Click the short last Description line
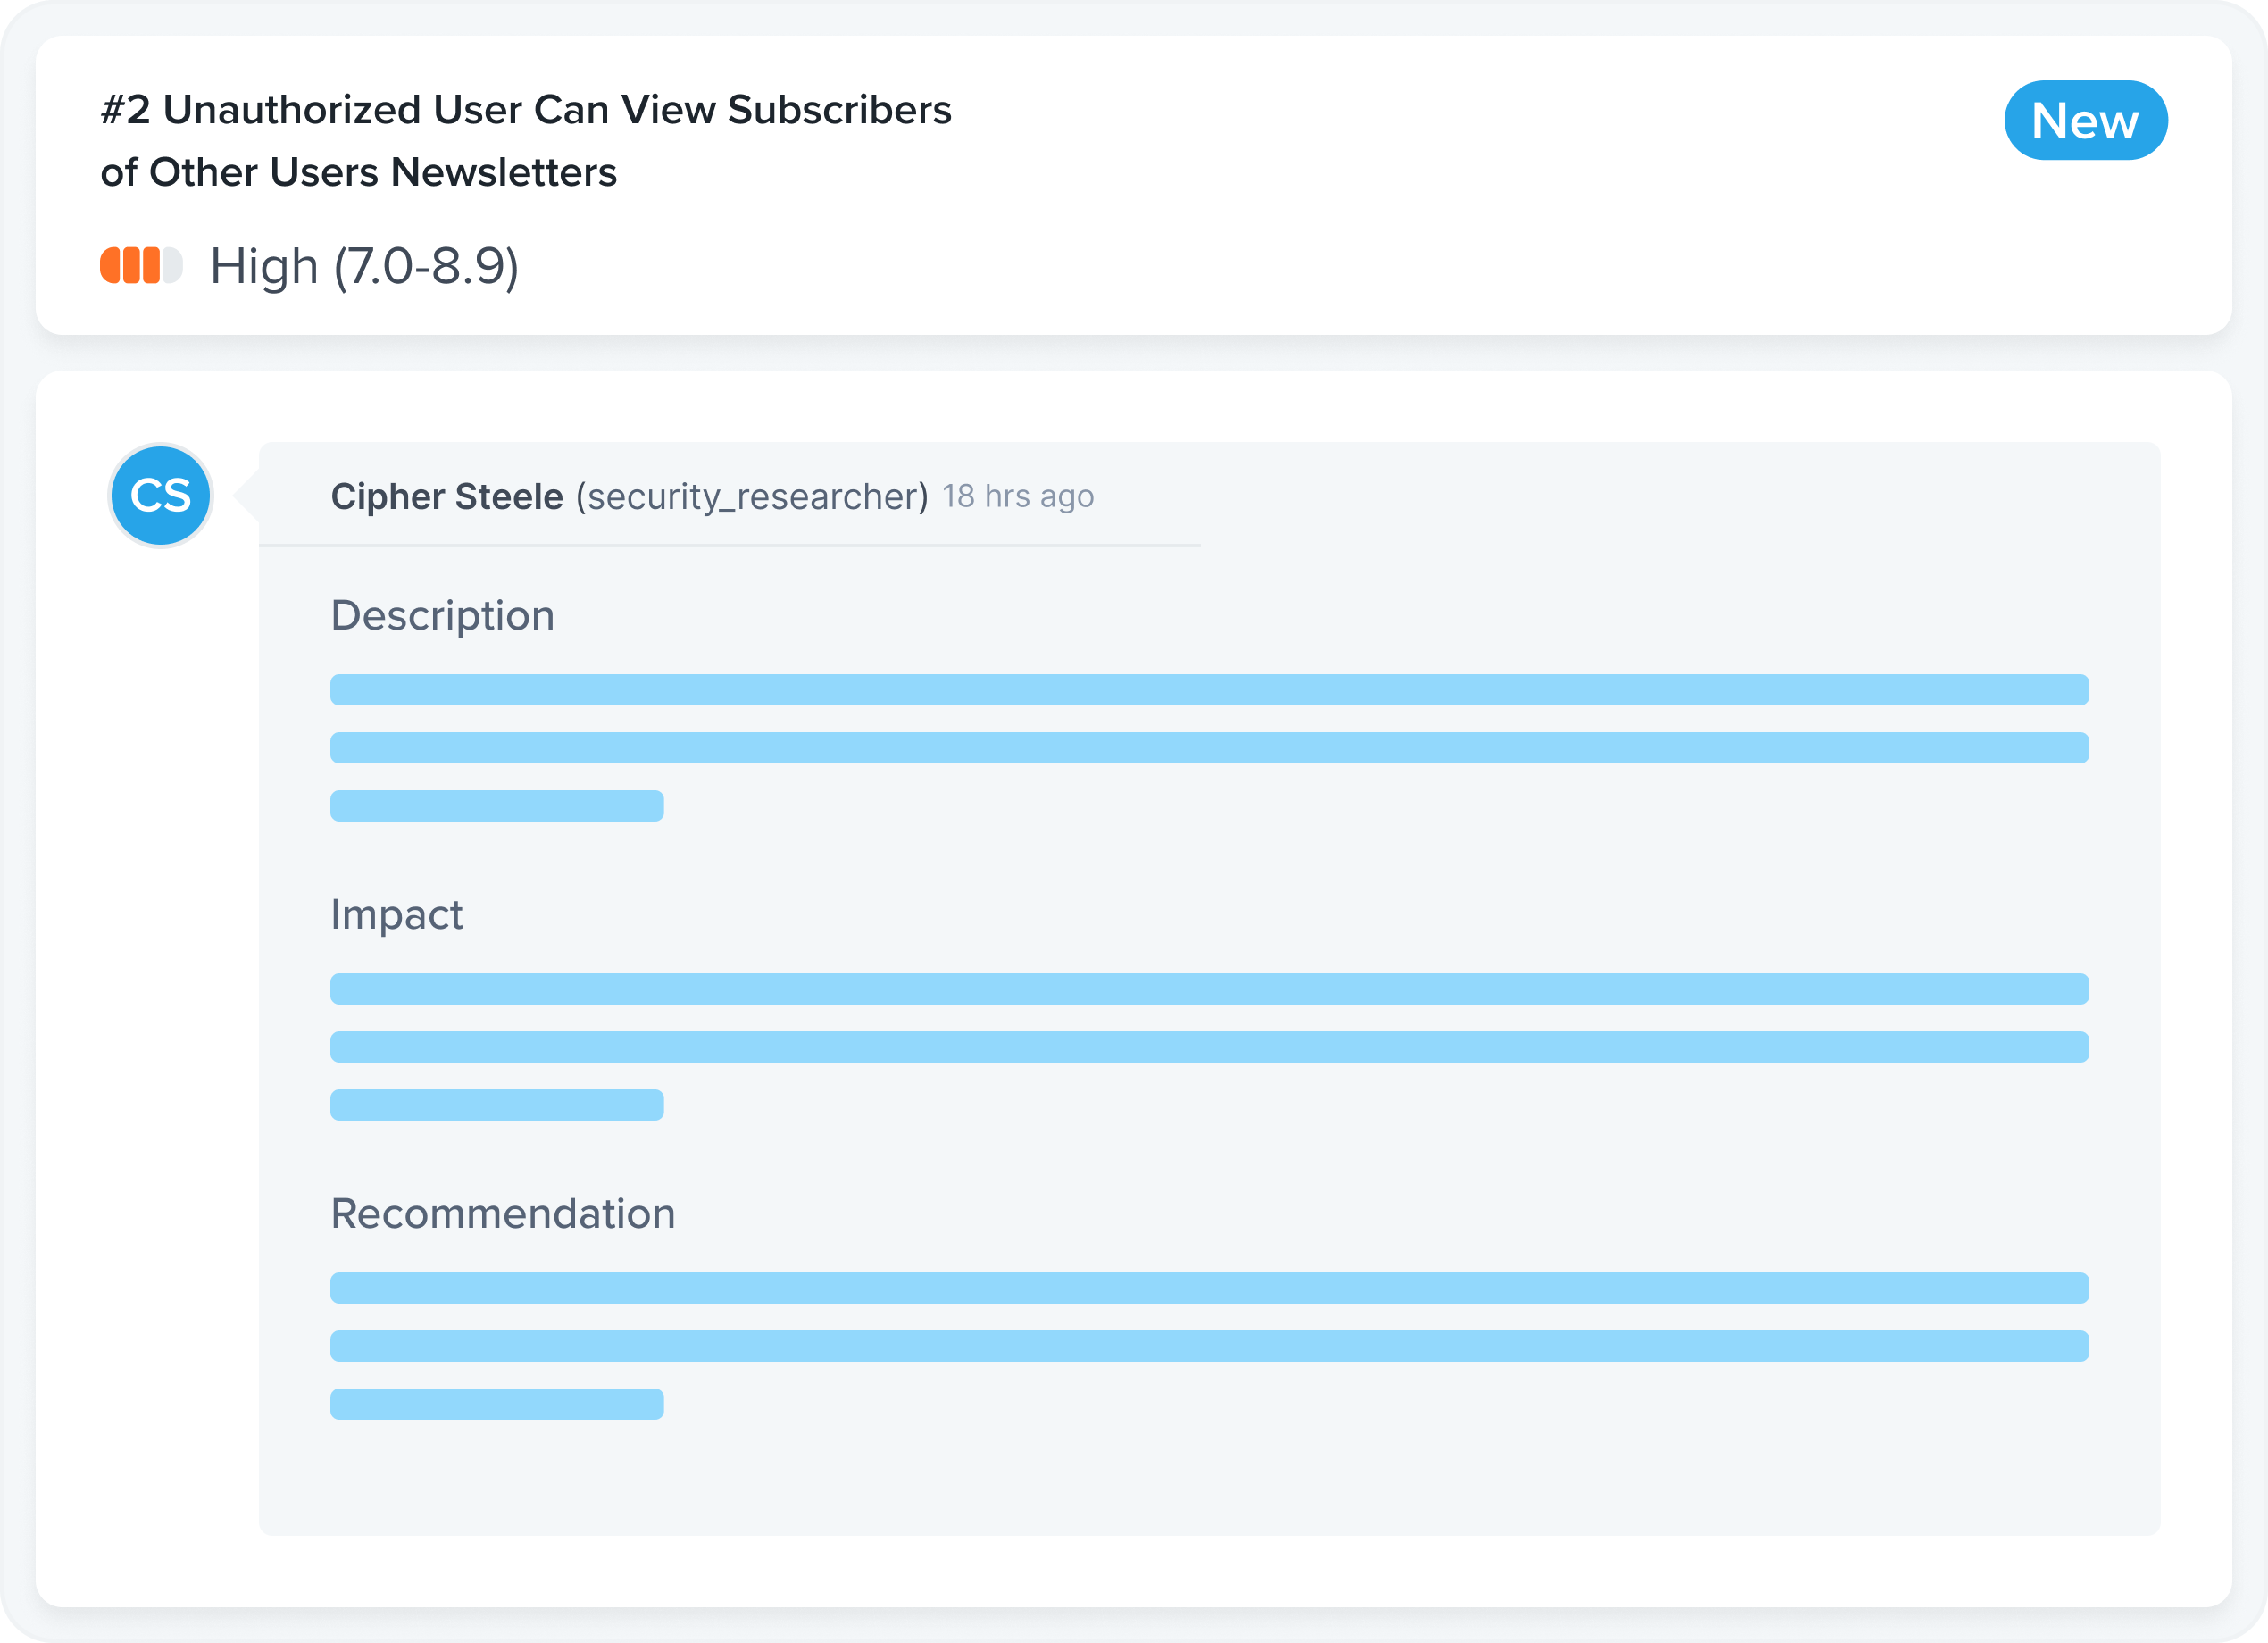The image size is (2268, 1643). pos(497,806)
